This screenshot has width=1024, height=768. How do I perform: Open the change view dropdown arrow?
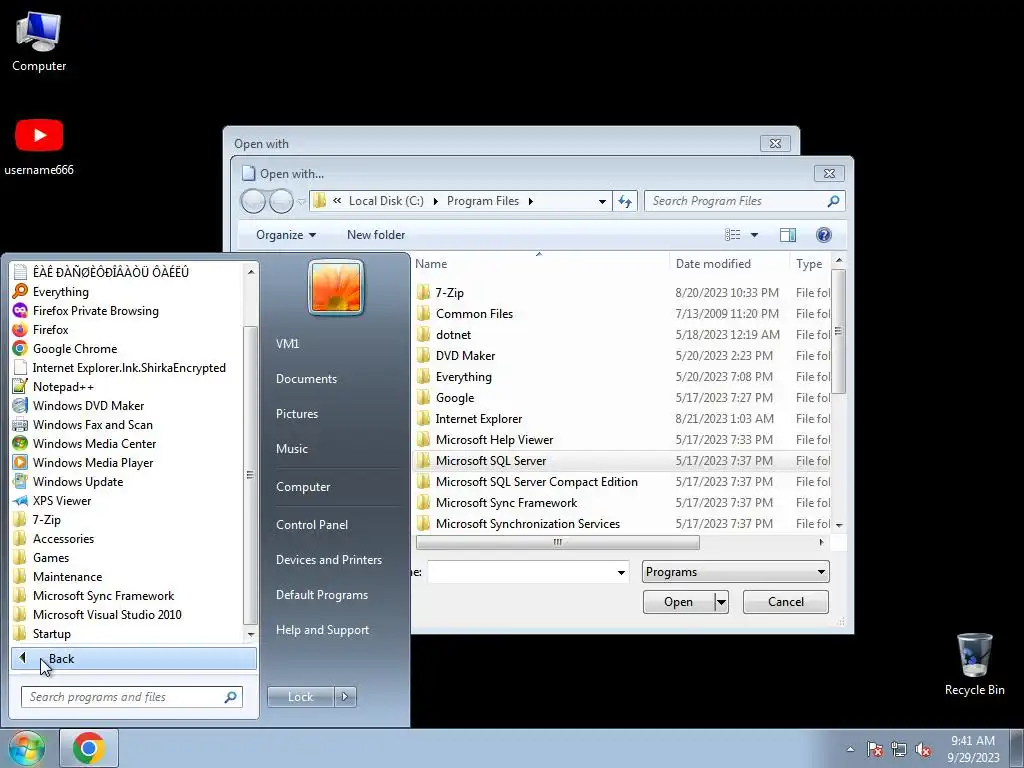tap(754, 234)
